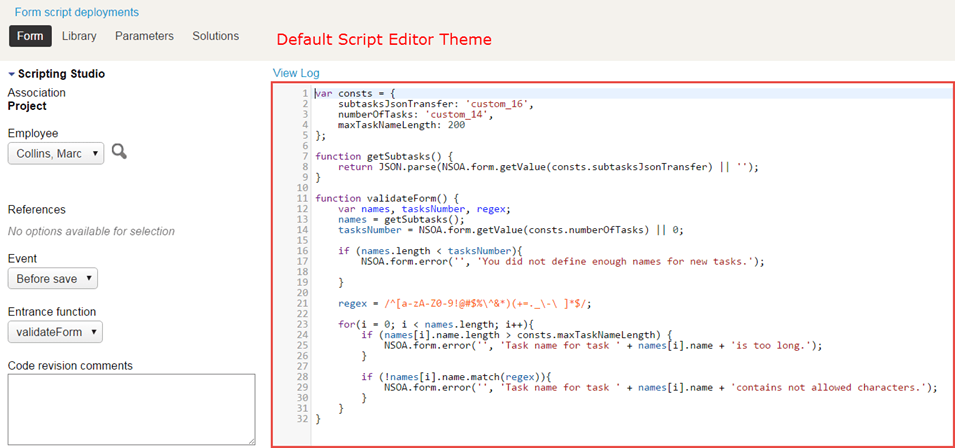Click line number 21 in the gutter

pos(303,303)
